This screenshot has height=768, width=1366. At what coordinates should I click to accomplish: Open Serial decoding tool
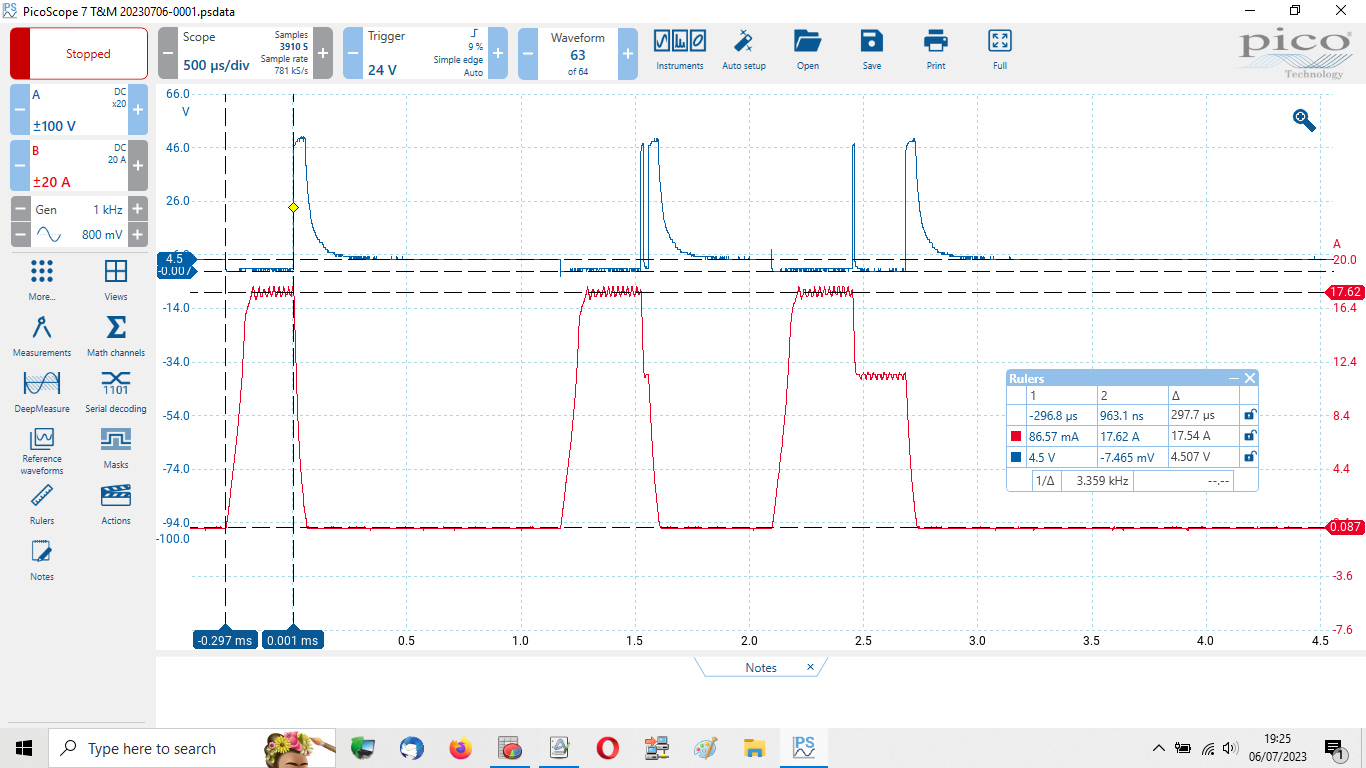pyautogui.click(x=116, y=391)
